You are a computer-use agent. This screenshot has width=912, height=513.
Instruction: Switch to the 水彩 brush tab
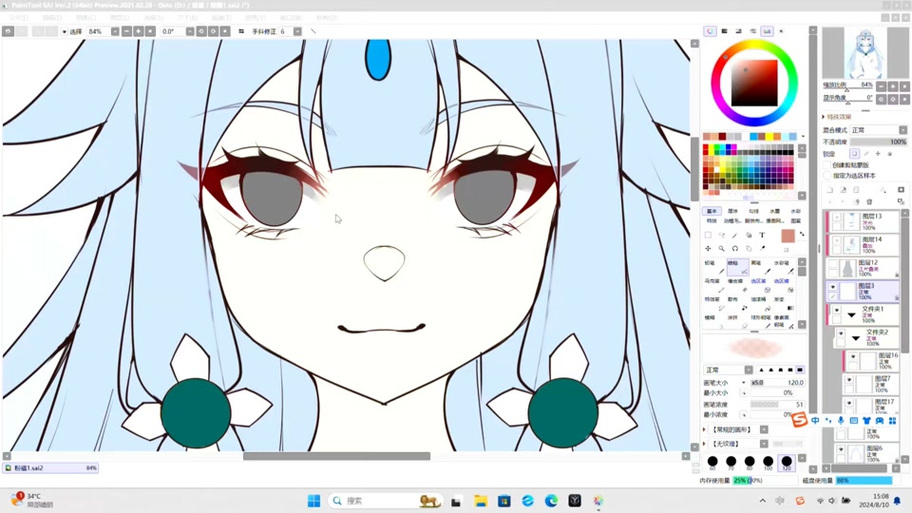(795, 211)
